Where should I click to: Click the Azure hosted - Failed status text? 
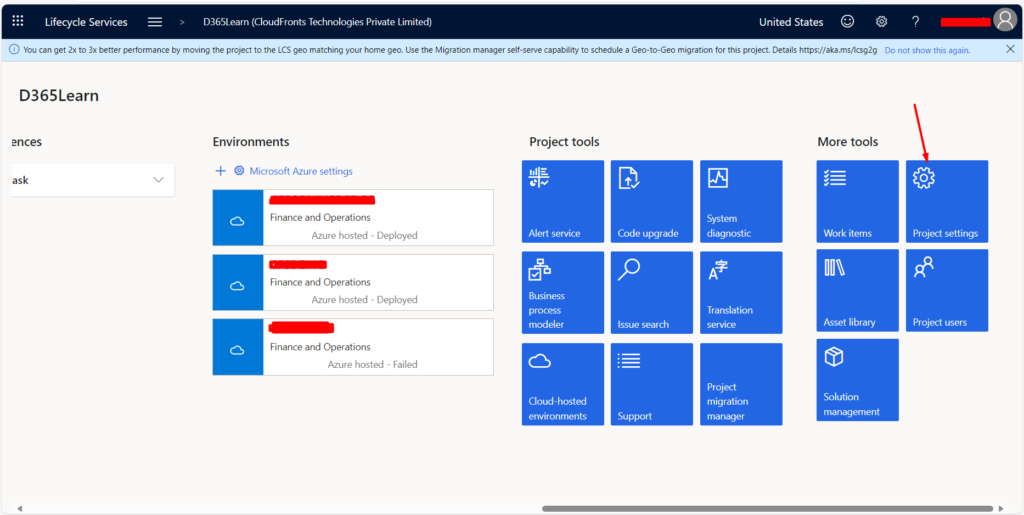tap(372, 364)
